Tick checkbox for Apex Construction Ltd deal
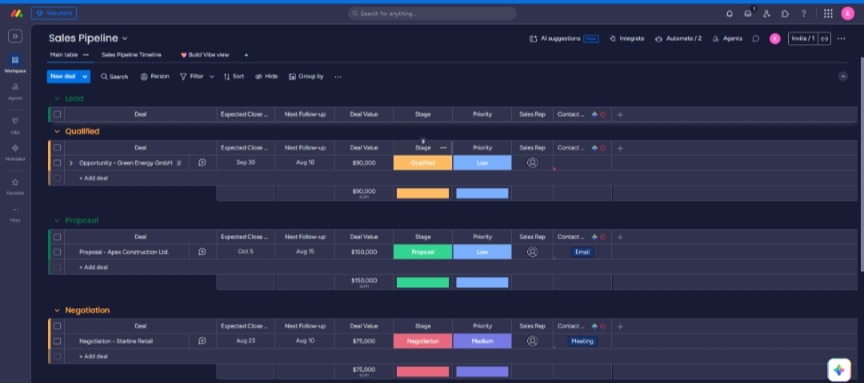The height and width of the screenshot is (383, 864). (57, 252)
